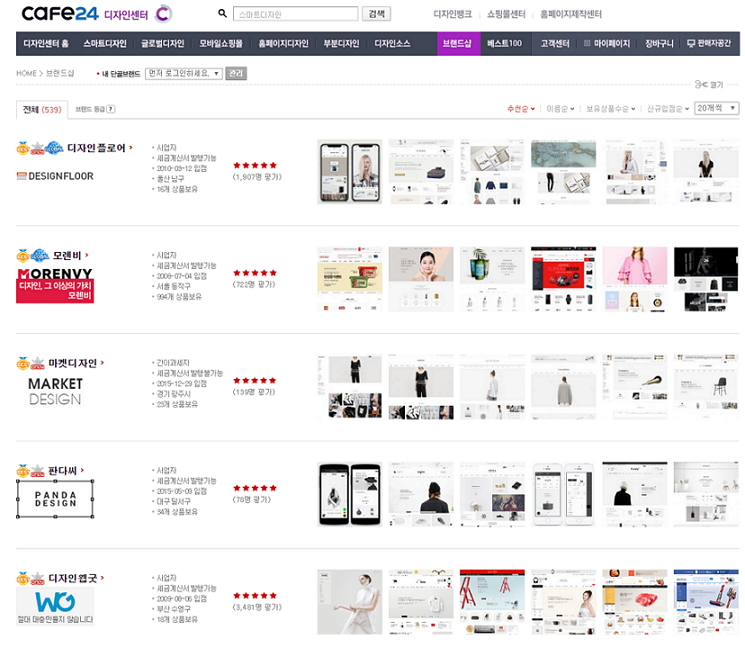Open 디자인웹굿 red ladder thumbnail

[x=492, y=602]
